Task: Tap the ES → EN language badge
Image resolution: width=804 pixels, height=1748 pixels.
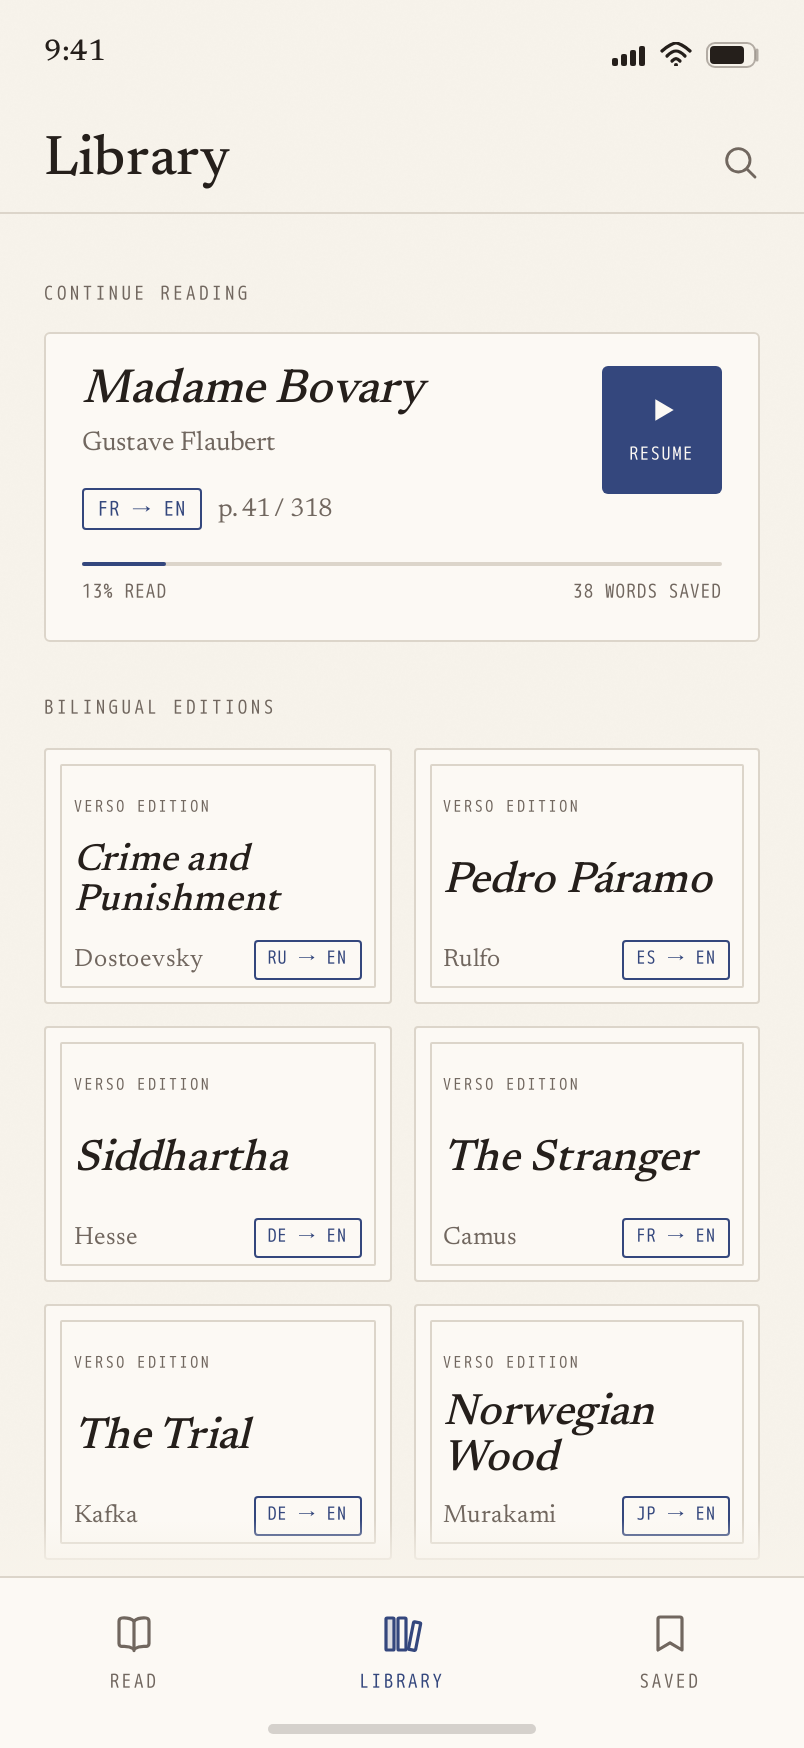Action: [676, 959]
